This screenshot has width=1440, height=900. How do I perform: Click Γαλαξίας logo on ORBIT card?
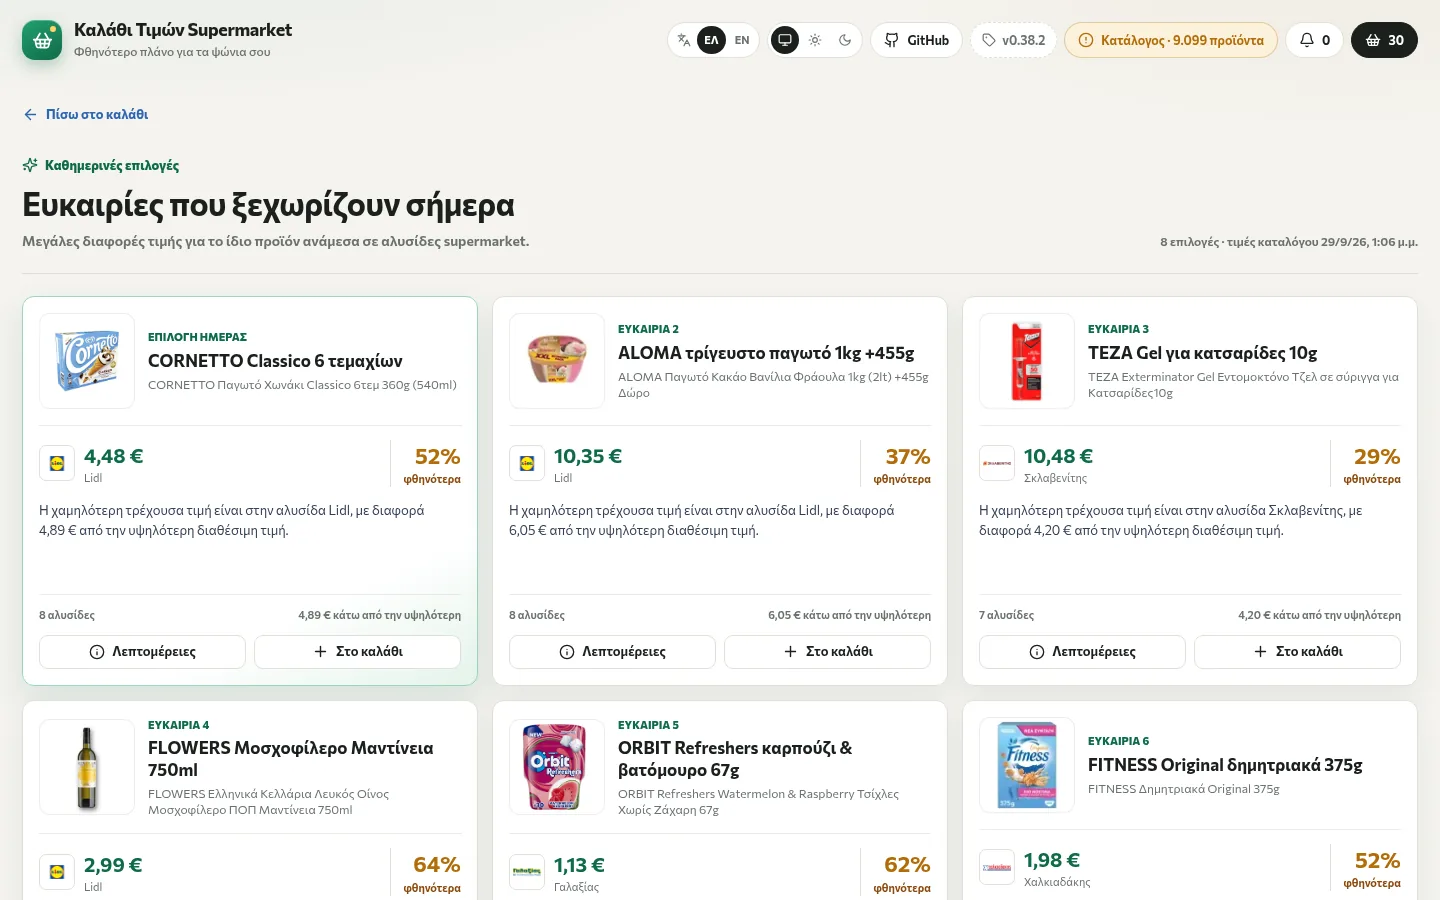[527, 872]
